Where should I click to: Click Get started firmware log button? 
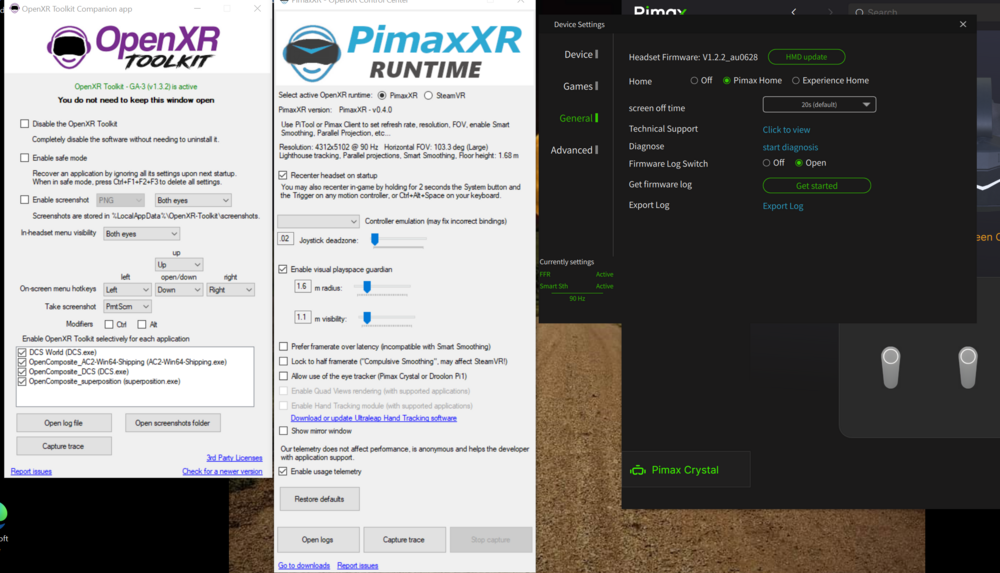pos(816,186)
